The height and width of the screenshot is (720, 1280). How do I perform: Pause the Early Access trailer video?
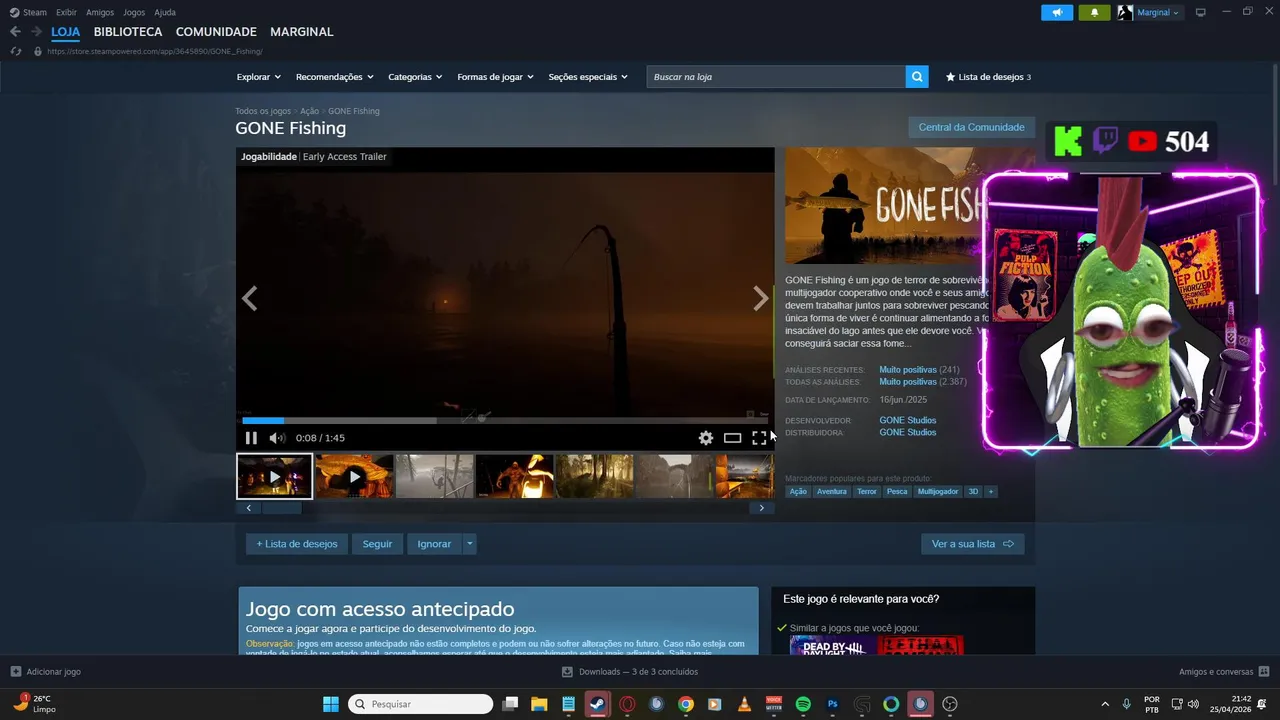coord(251,438)
